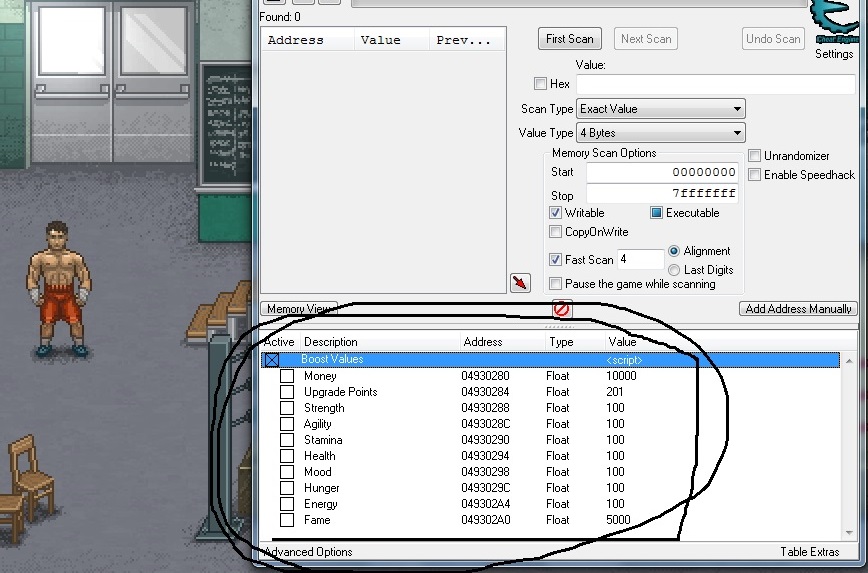868x573 pixels.
Task: Click the Start address field
Action: pos(662,172)
